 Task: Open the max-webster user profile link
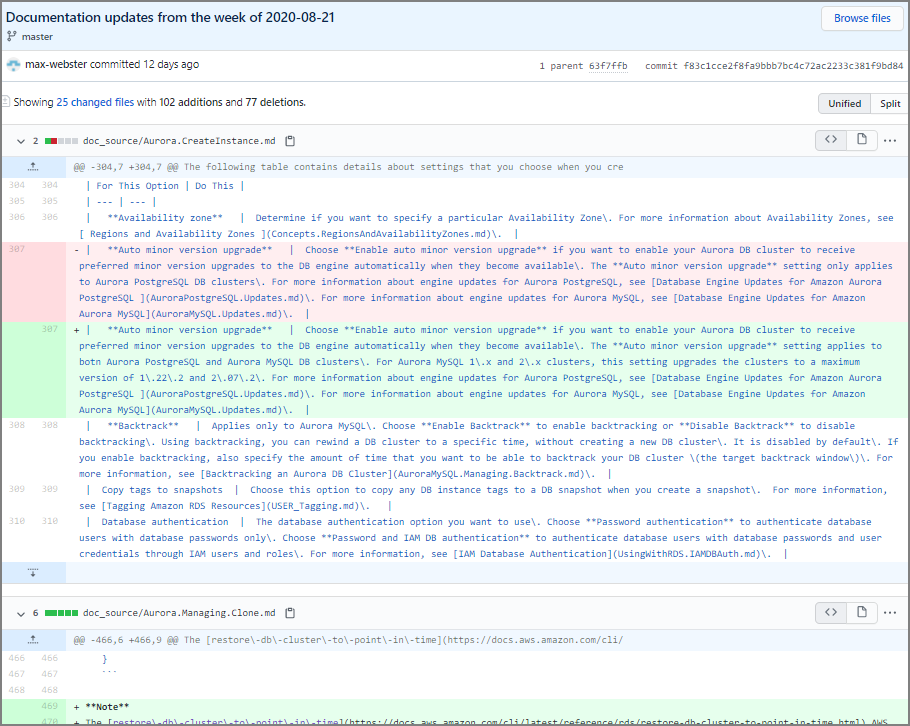click(x=56, y=65)
